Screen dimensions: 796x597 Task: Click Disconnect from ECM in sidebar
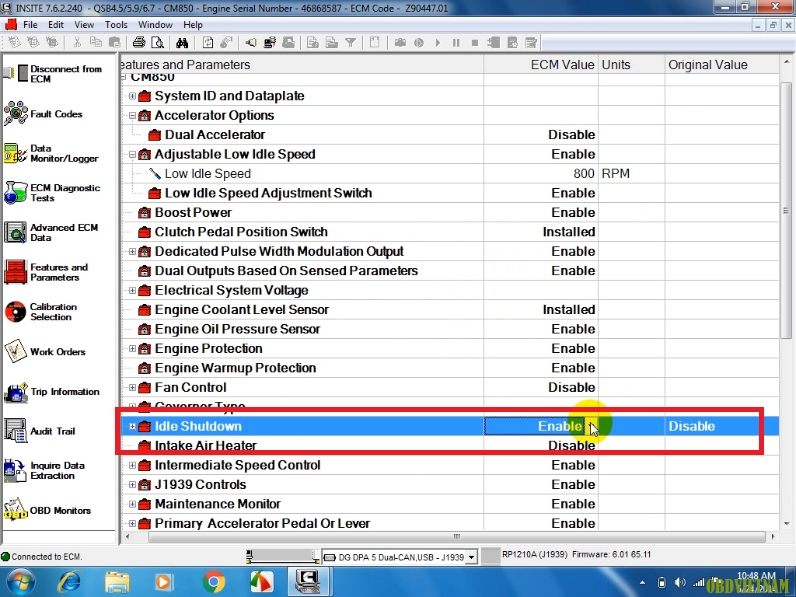click(x=53, y=74)
